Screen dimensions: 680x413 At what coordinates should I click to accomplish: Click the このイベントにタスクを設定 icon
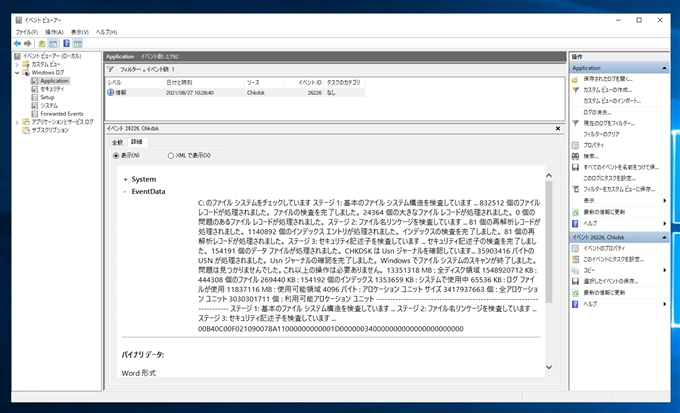(x=575, y=259)
